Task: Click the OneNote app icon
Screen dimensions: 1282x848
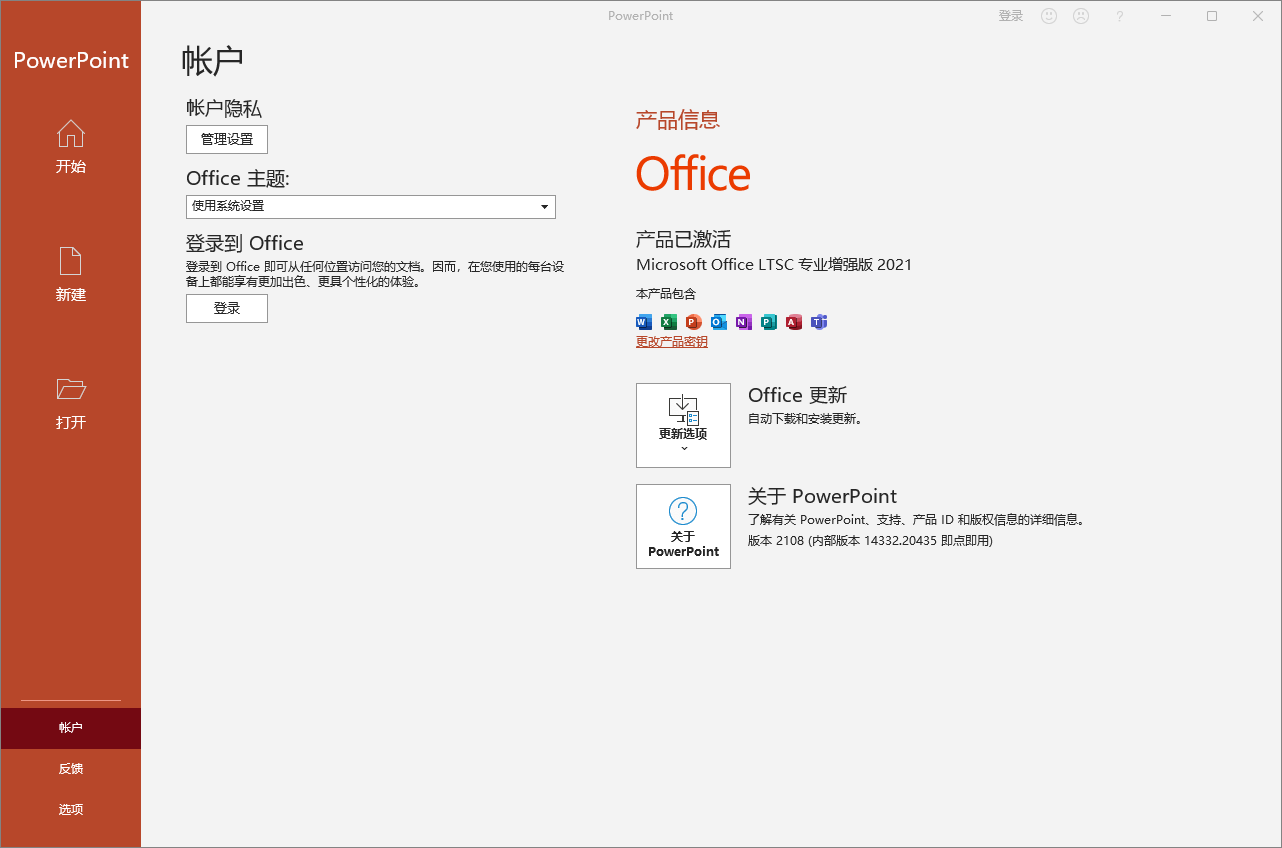Action: tap(744, 322)
